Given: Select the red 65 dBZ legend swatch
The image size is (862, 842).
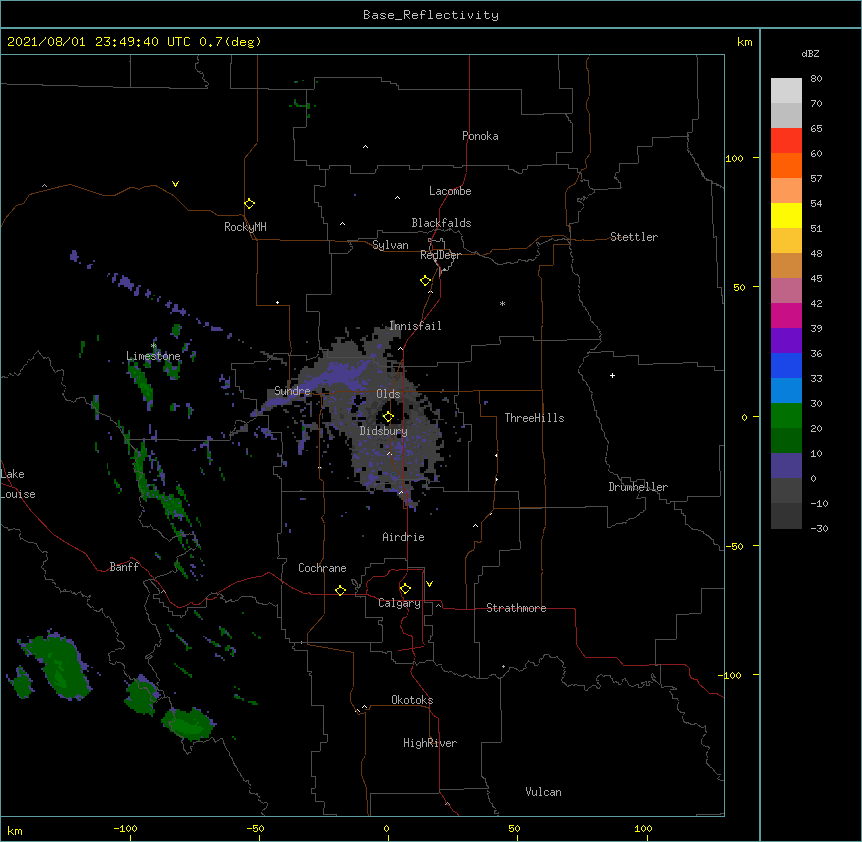Looking at the screenshot, I should click(786, 140).
